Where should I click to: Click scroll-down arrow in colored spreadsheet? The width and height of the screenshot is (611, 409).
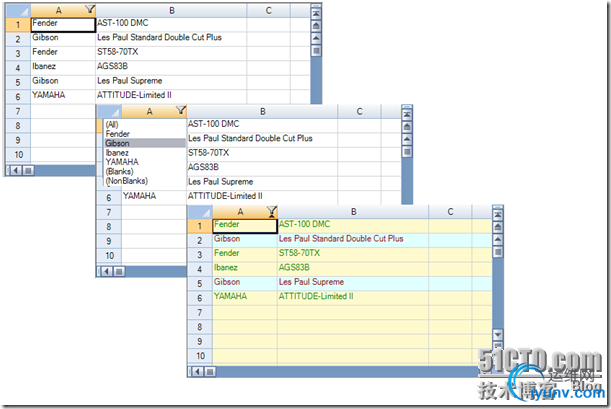[498, 335]
